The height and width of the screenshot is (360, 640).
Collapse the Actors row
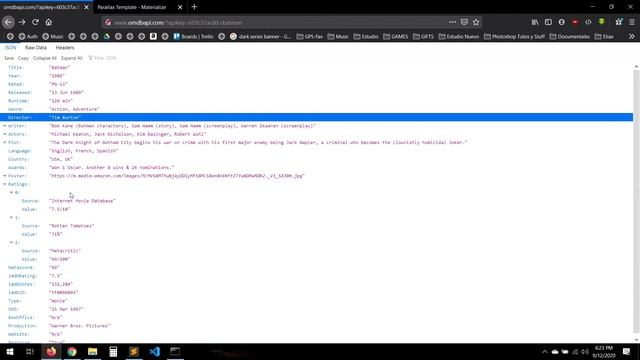click(4, 134)
